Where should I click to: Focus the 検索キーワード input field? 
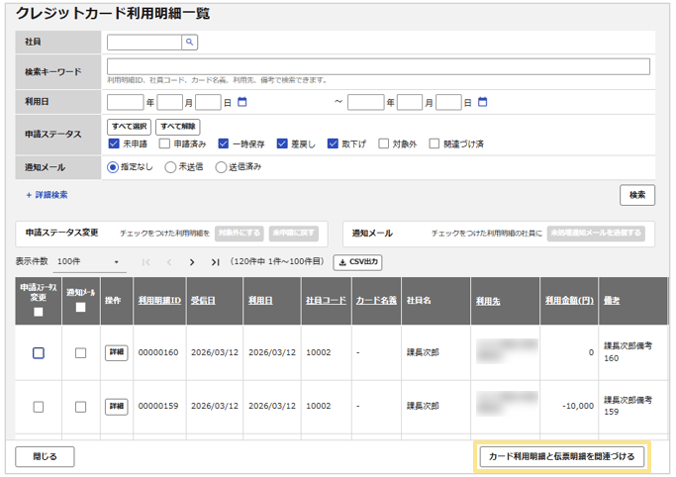[x=378, y=66]
